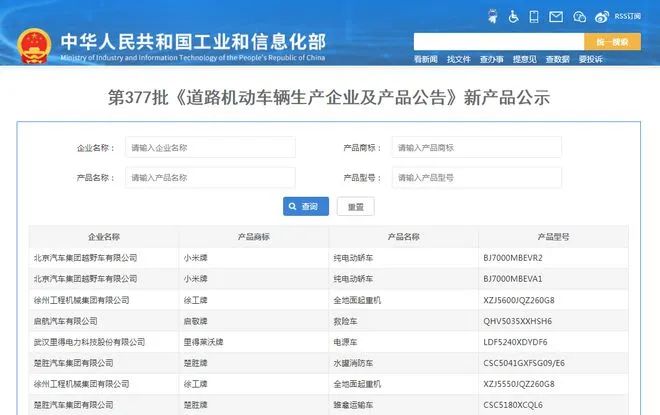Open the Weibo icon in header

pos(602,17)
